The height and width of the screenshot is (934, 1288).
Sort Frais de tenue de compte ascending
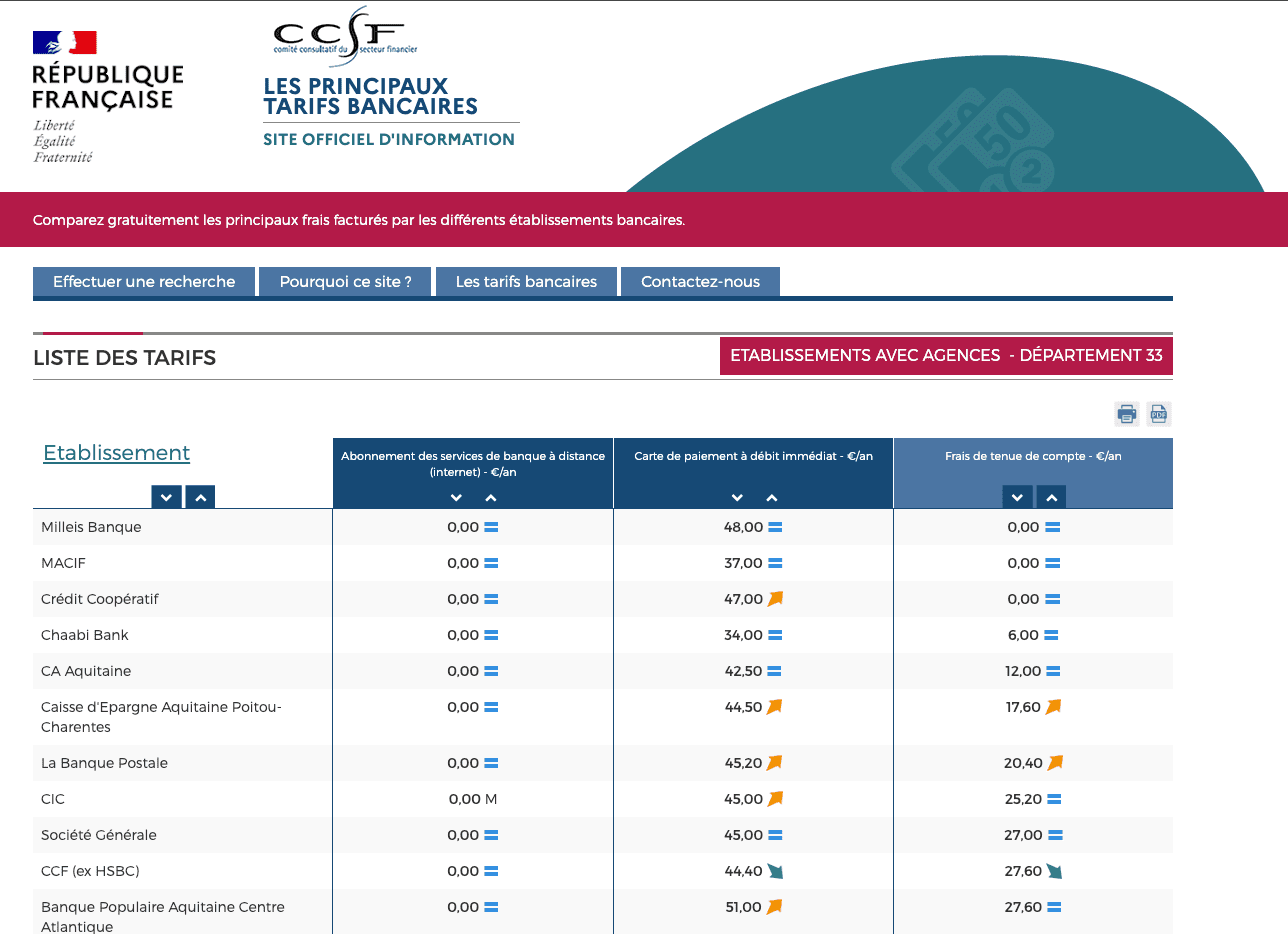tap(1051, 497)
